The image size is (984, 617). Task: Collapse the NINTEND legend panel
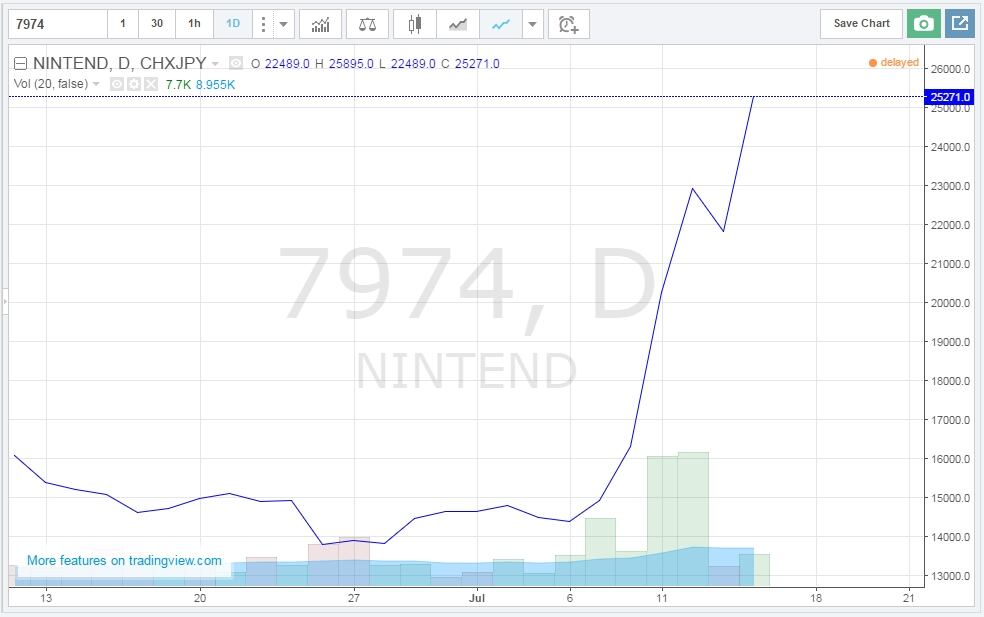tap(19, 62)
